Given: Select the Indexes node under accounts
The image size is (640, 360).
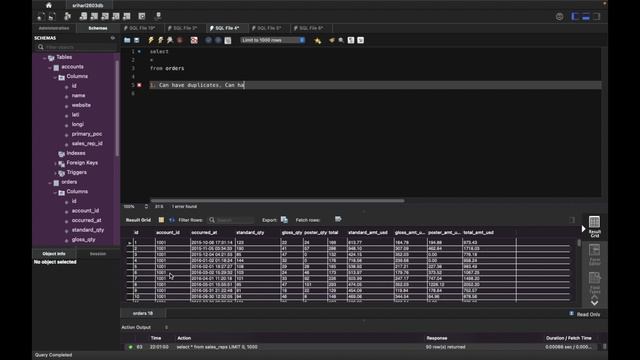Looking at the screenshot, I should [x=76, y=153].
